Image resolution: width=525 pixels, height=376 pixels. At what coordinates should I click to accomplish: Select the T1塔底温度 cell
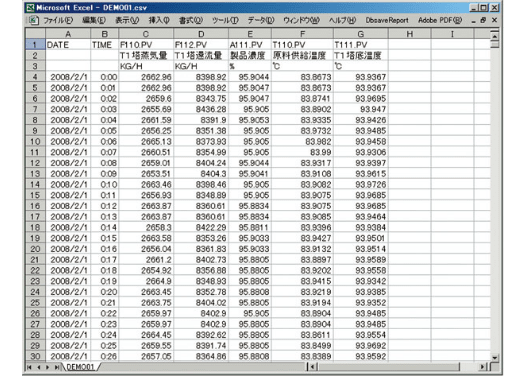coord(361,56)
